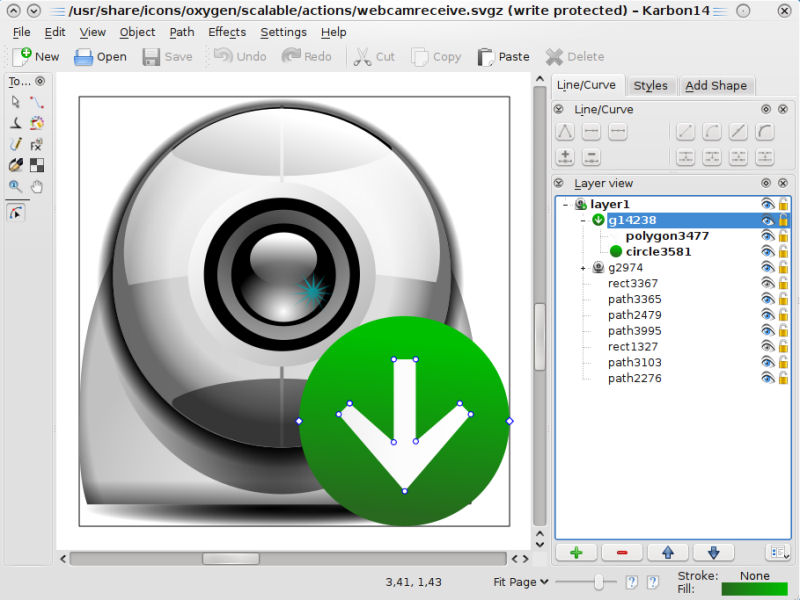Switch to the Styles tab
The height and width of the screenshot is (600, 800).
click(651, 86)
